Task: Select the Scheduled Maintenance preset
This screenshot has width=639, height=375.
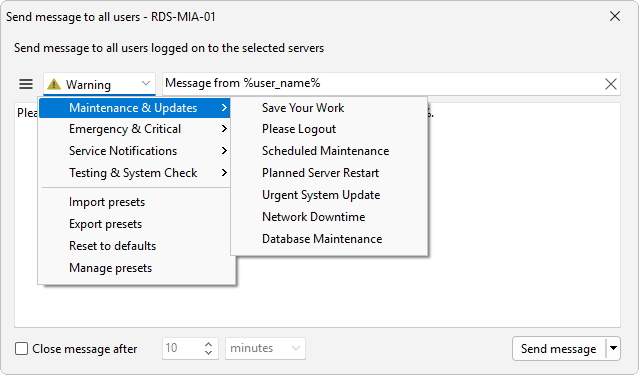Action: 329,151
